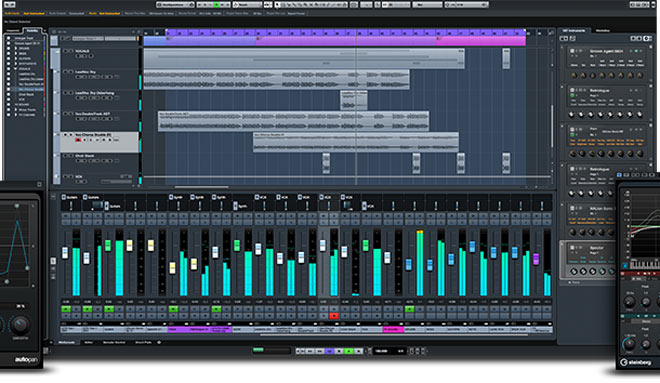Viewport: 660px width, 383px height.
Task: Toggle green Read button on first mixer channel
Action: tap(66, 309)
